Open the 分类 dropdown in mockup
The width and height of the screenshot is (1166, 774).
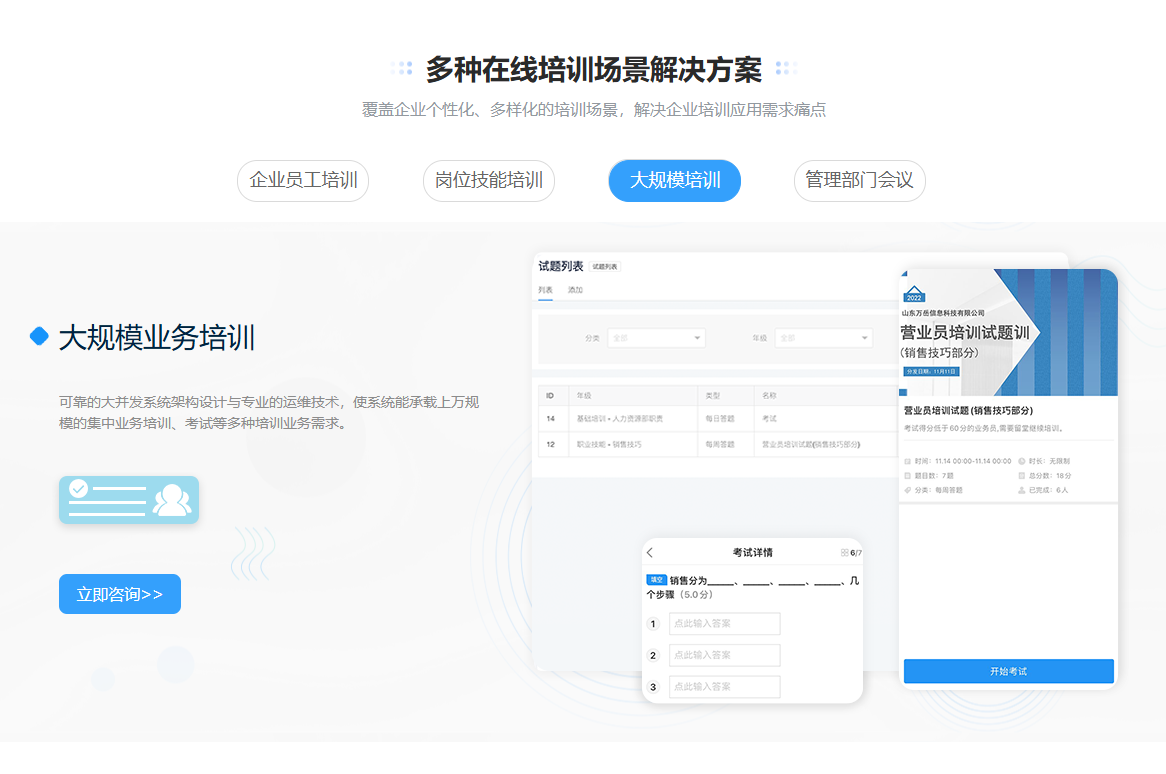(656, 338)
